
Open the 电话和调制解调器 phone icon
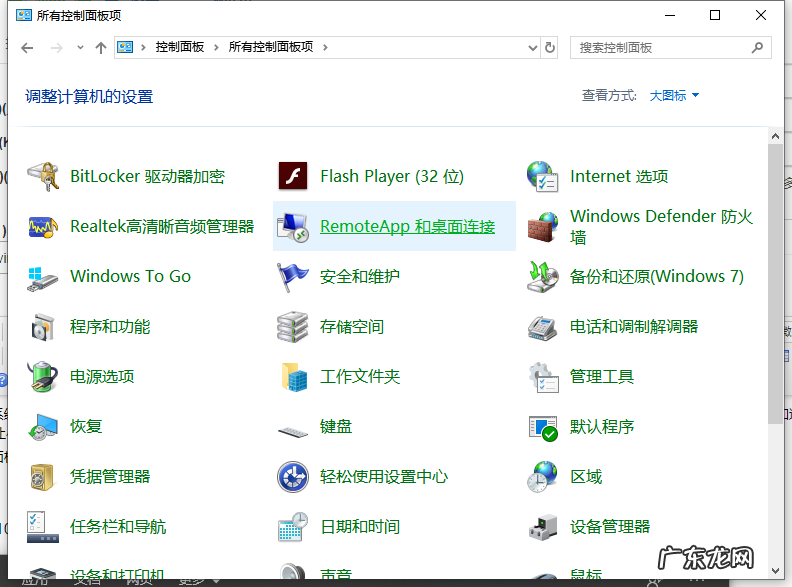point(542,328)
